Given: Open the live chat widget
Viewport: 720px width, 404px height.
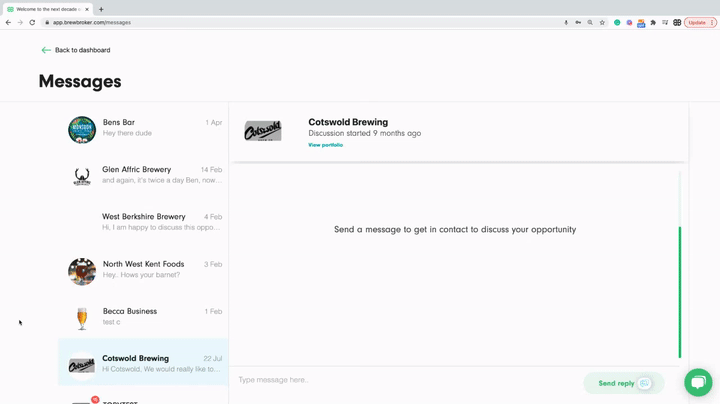Looking at the screenshot, I should click(698, 382).
